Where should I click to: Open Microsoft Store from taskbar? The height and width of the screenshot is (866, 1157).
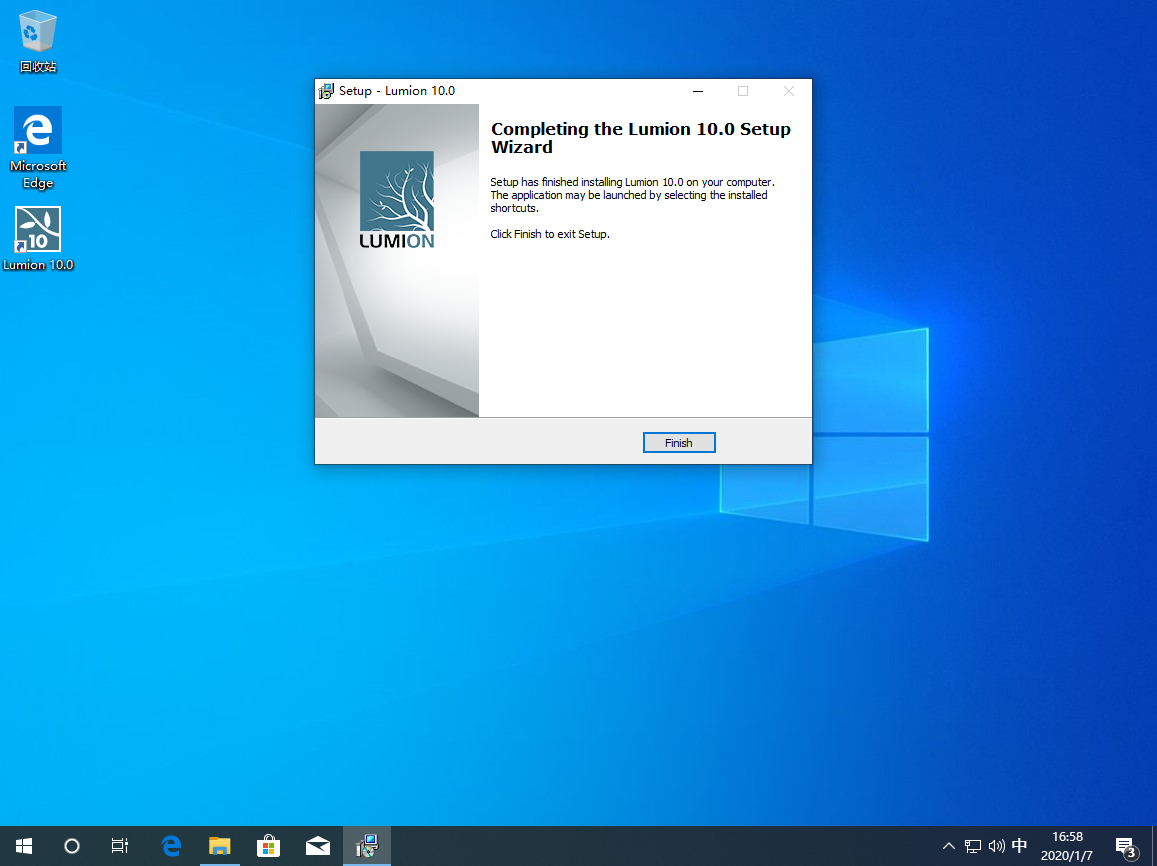coord(269,846)
